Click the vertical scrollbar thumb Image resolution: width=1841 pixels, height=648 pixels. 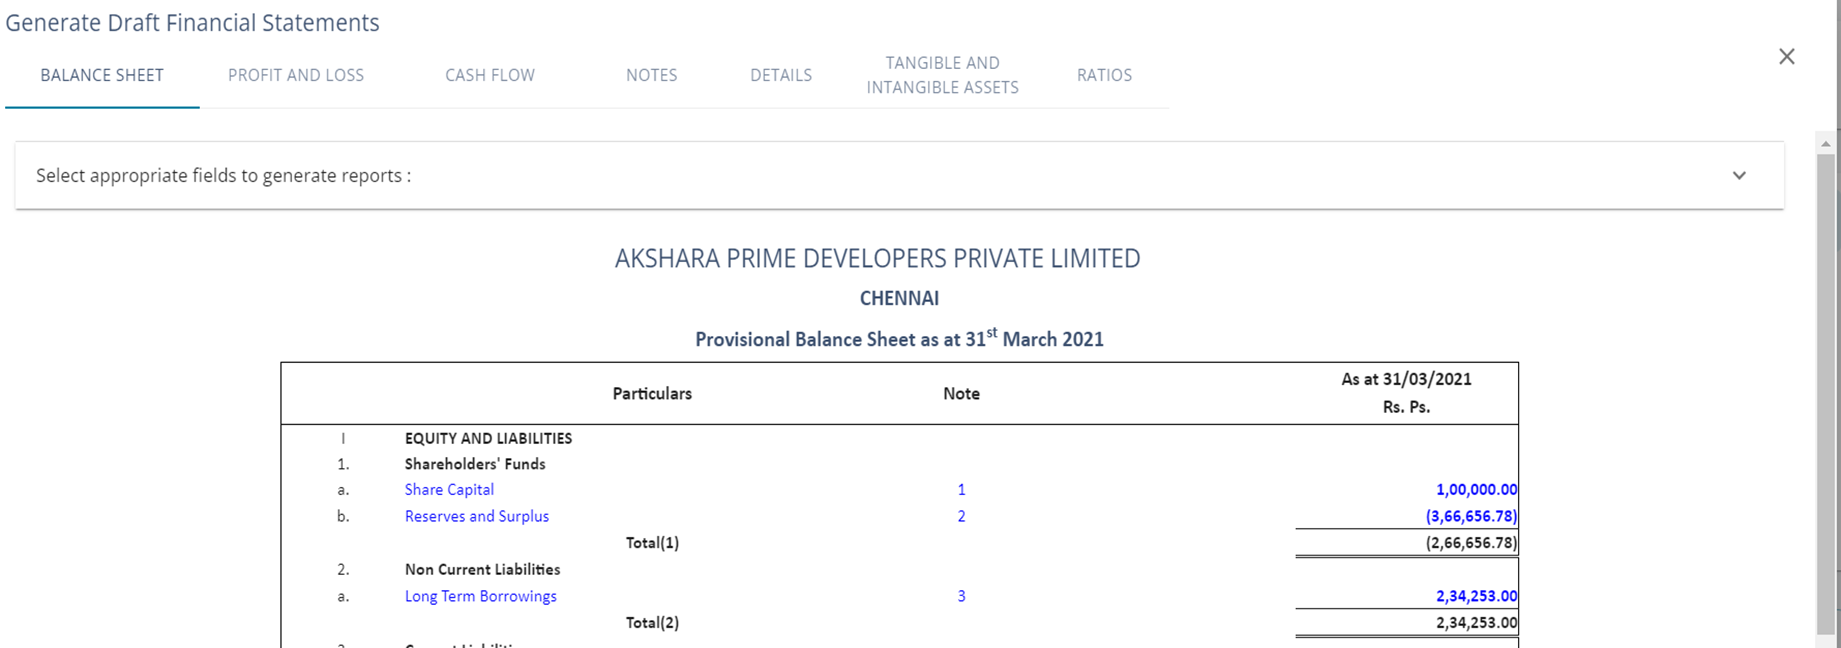1826,390
